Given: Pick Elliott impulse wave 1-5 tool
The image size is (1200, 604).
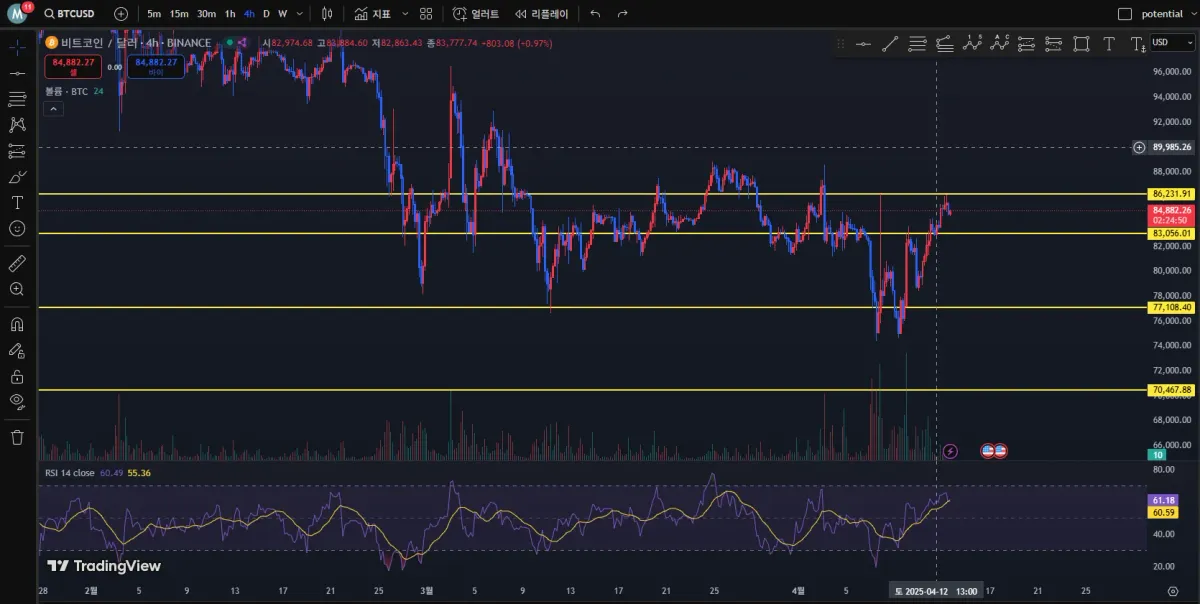Looking at the screenshot, I should pos(972,43).
